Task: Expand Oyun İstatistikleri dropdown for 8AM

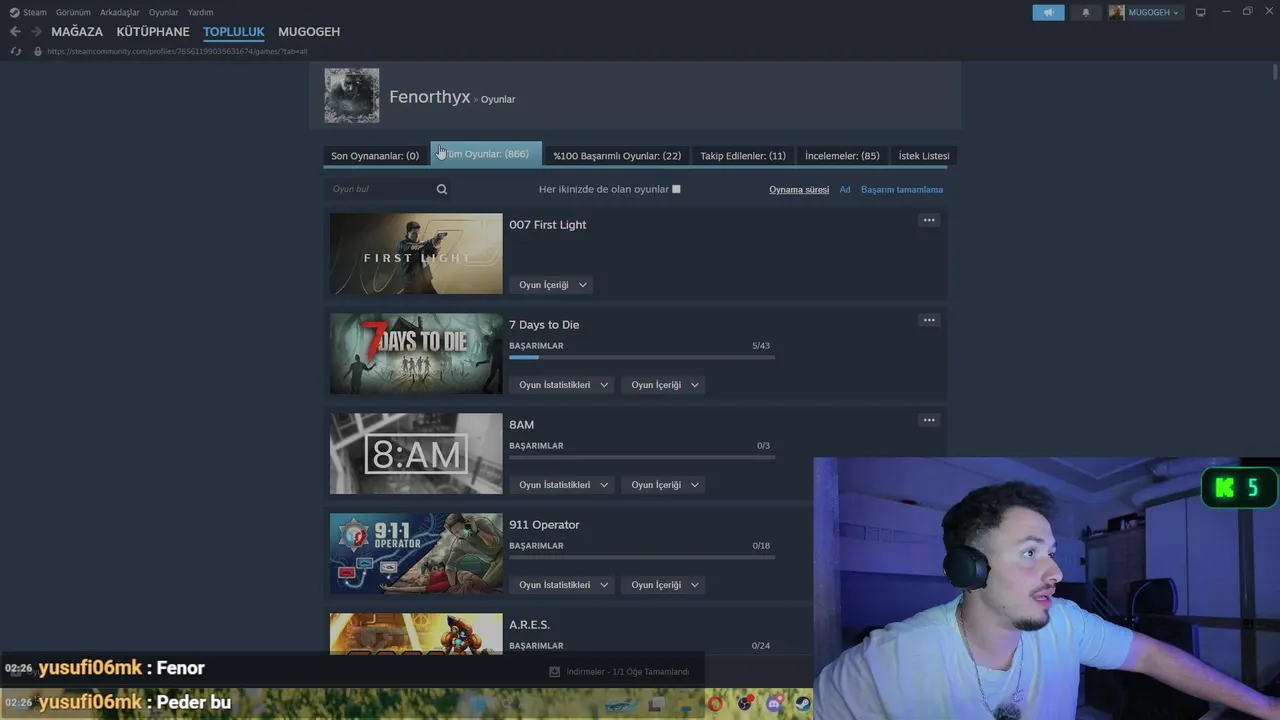Action: 563,485
